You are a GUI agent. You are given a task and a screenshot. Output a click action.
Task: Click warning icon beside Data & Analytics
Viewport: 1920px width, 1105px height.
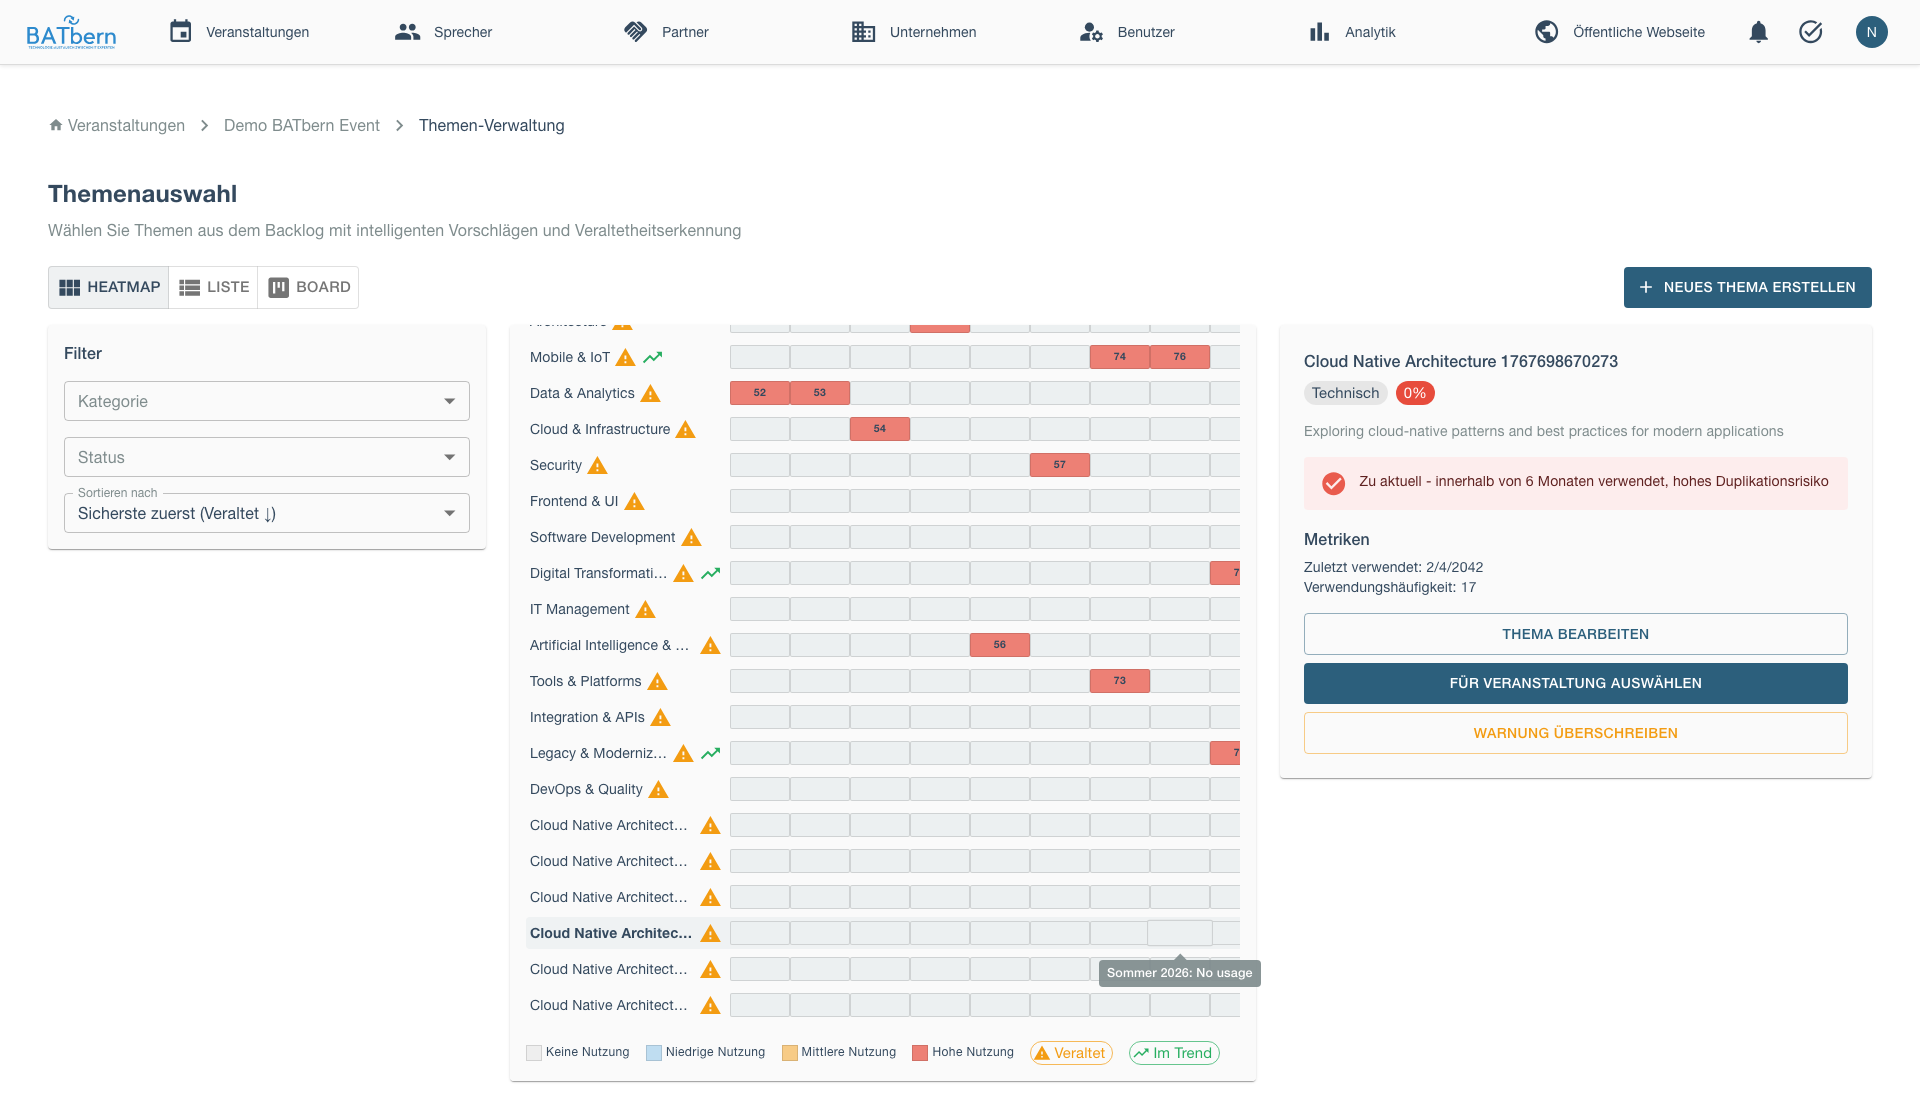tap(650, 394)
